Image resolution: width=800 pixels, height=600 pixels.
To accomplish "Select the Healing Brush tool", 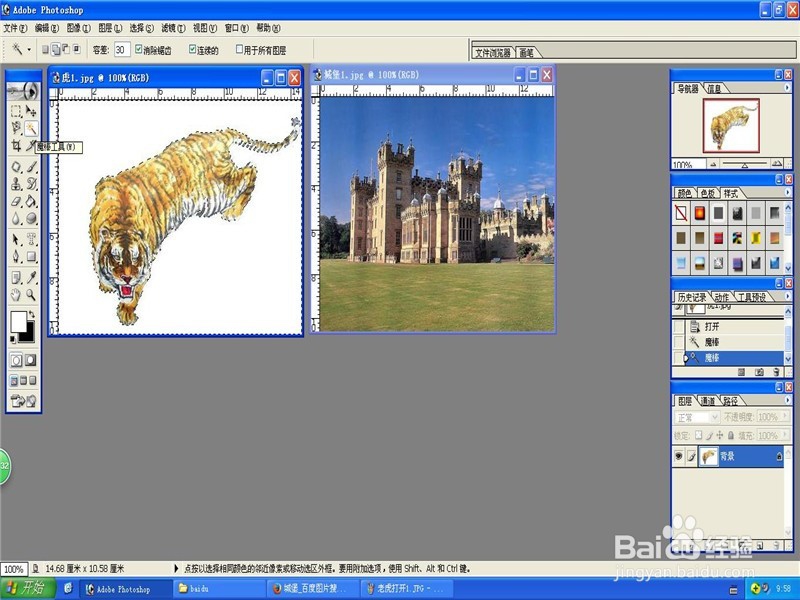I will [16, 167].
